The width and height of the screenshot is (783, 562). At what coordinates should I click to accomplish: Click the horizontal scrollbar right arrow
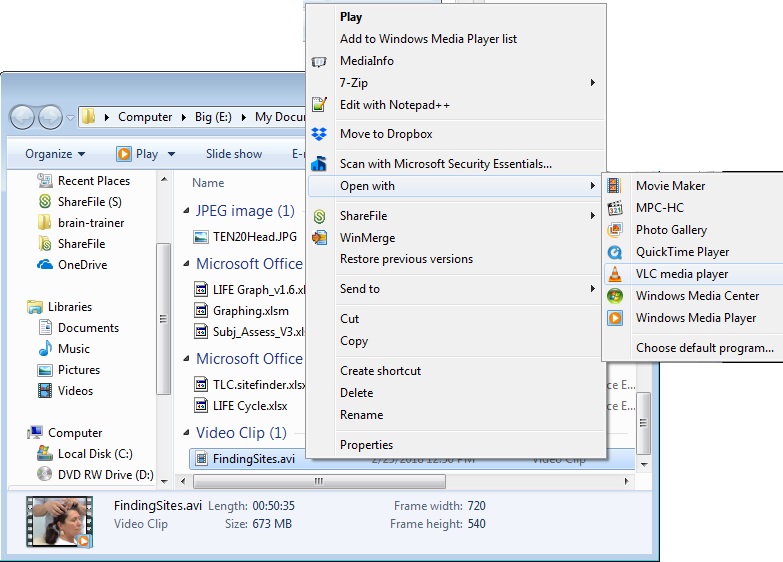tap(626, 482)
